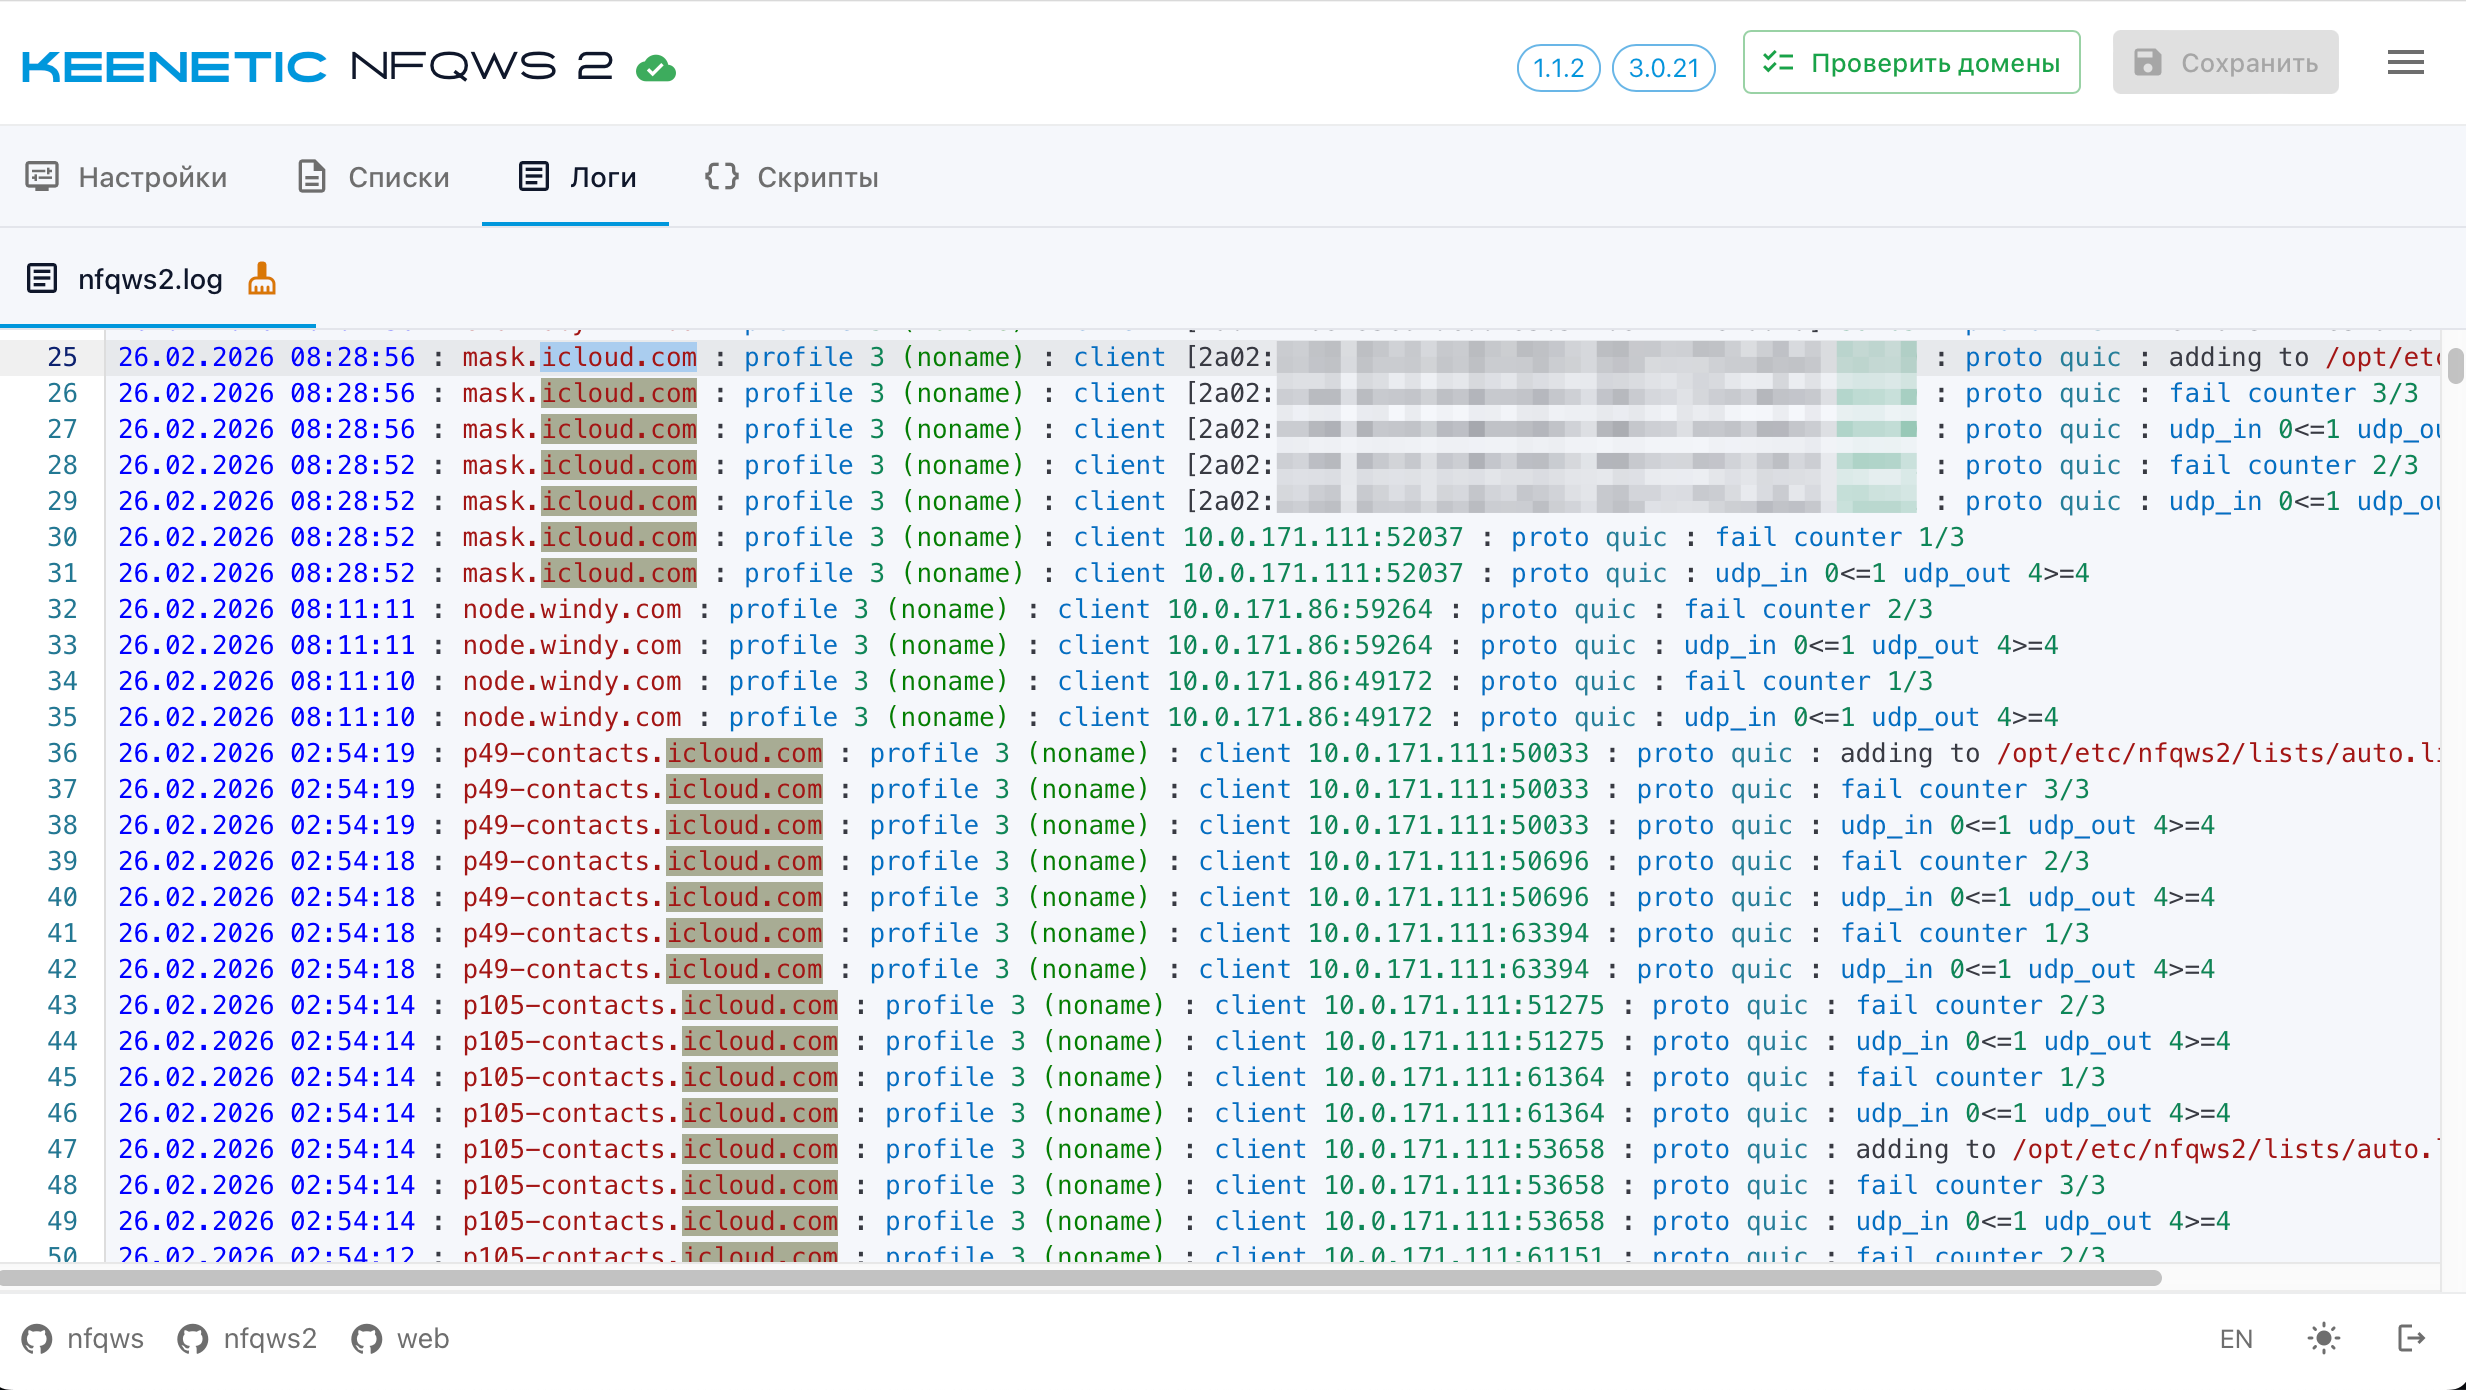Image resolution: width=2466 pixels, height=1390 pixels.
Task: Open the web GitHub link
Action: coord(400,1339)
